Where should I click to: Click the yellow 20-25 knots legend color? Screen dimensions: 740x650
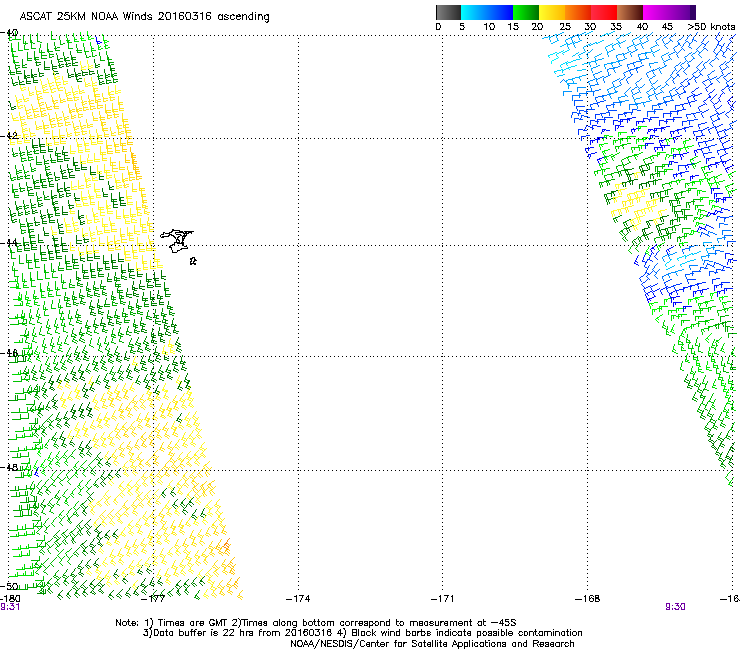tap(552, 12)
